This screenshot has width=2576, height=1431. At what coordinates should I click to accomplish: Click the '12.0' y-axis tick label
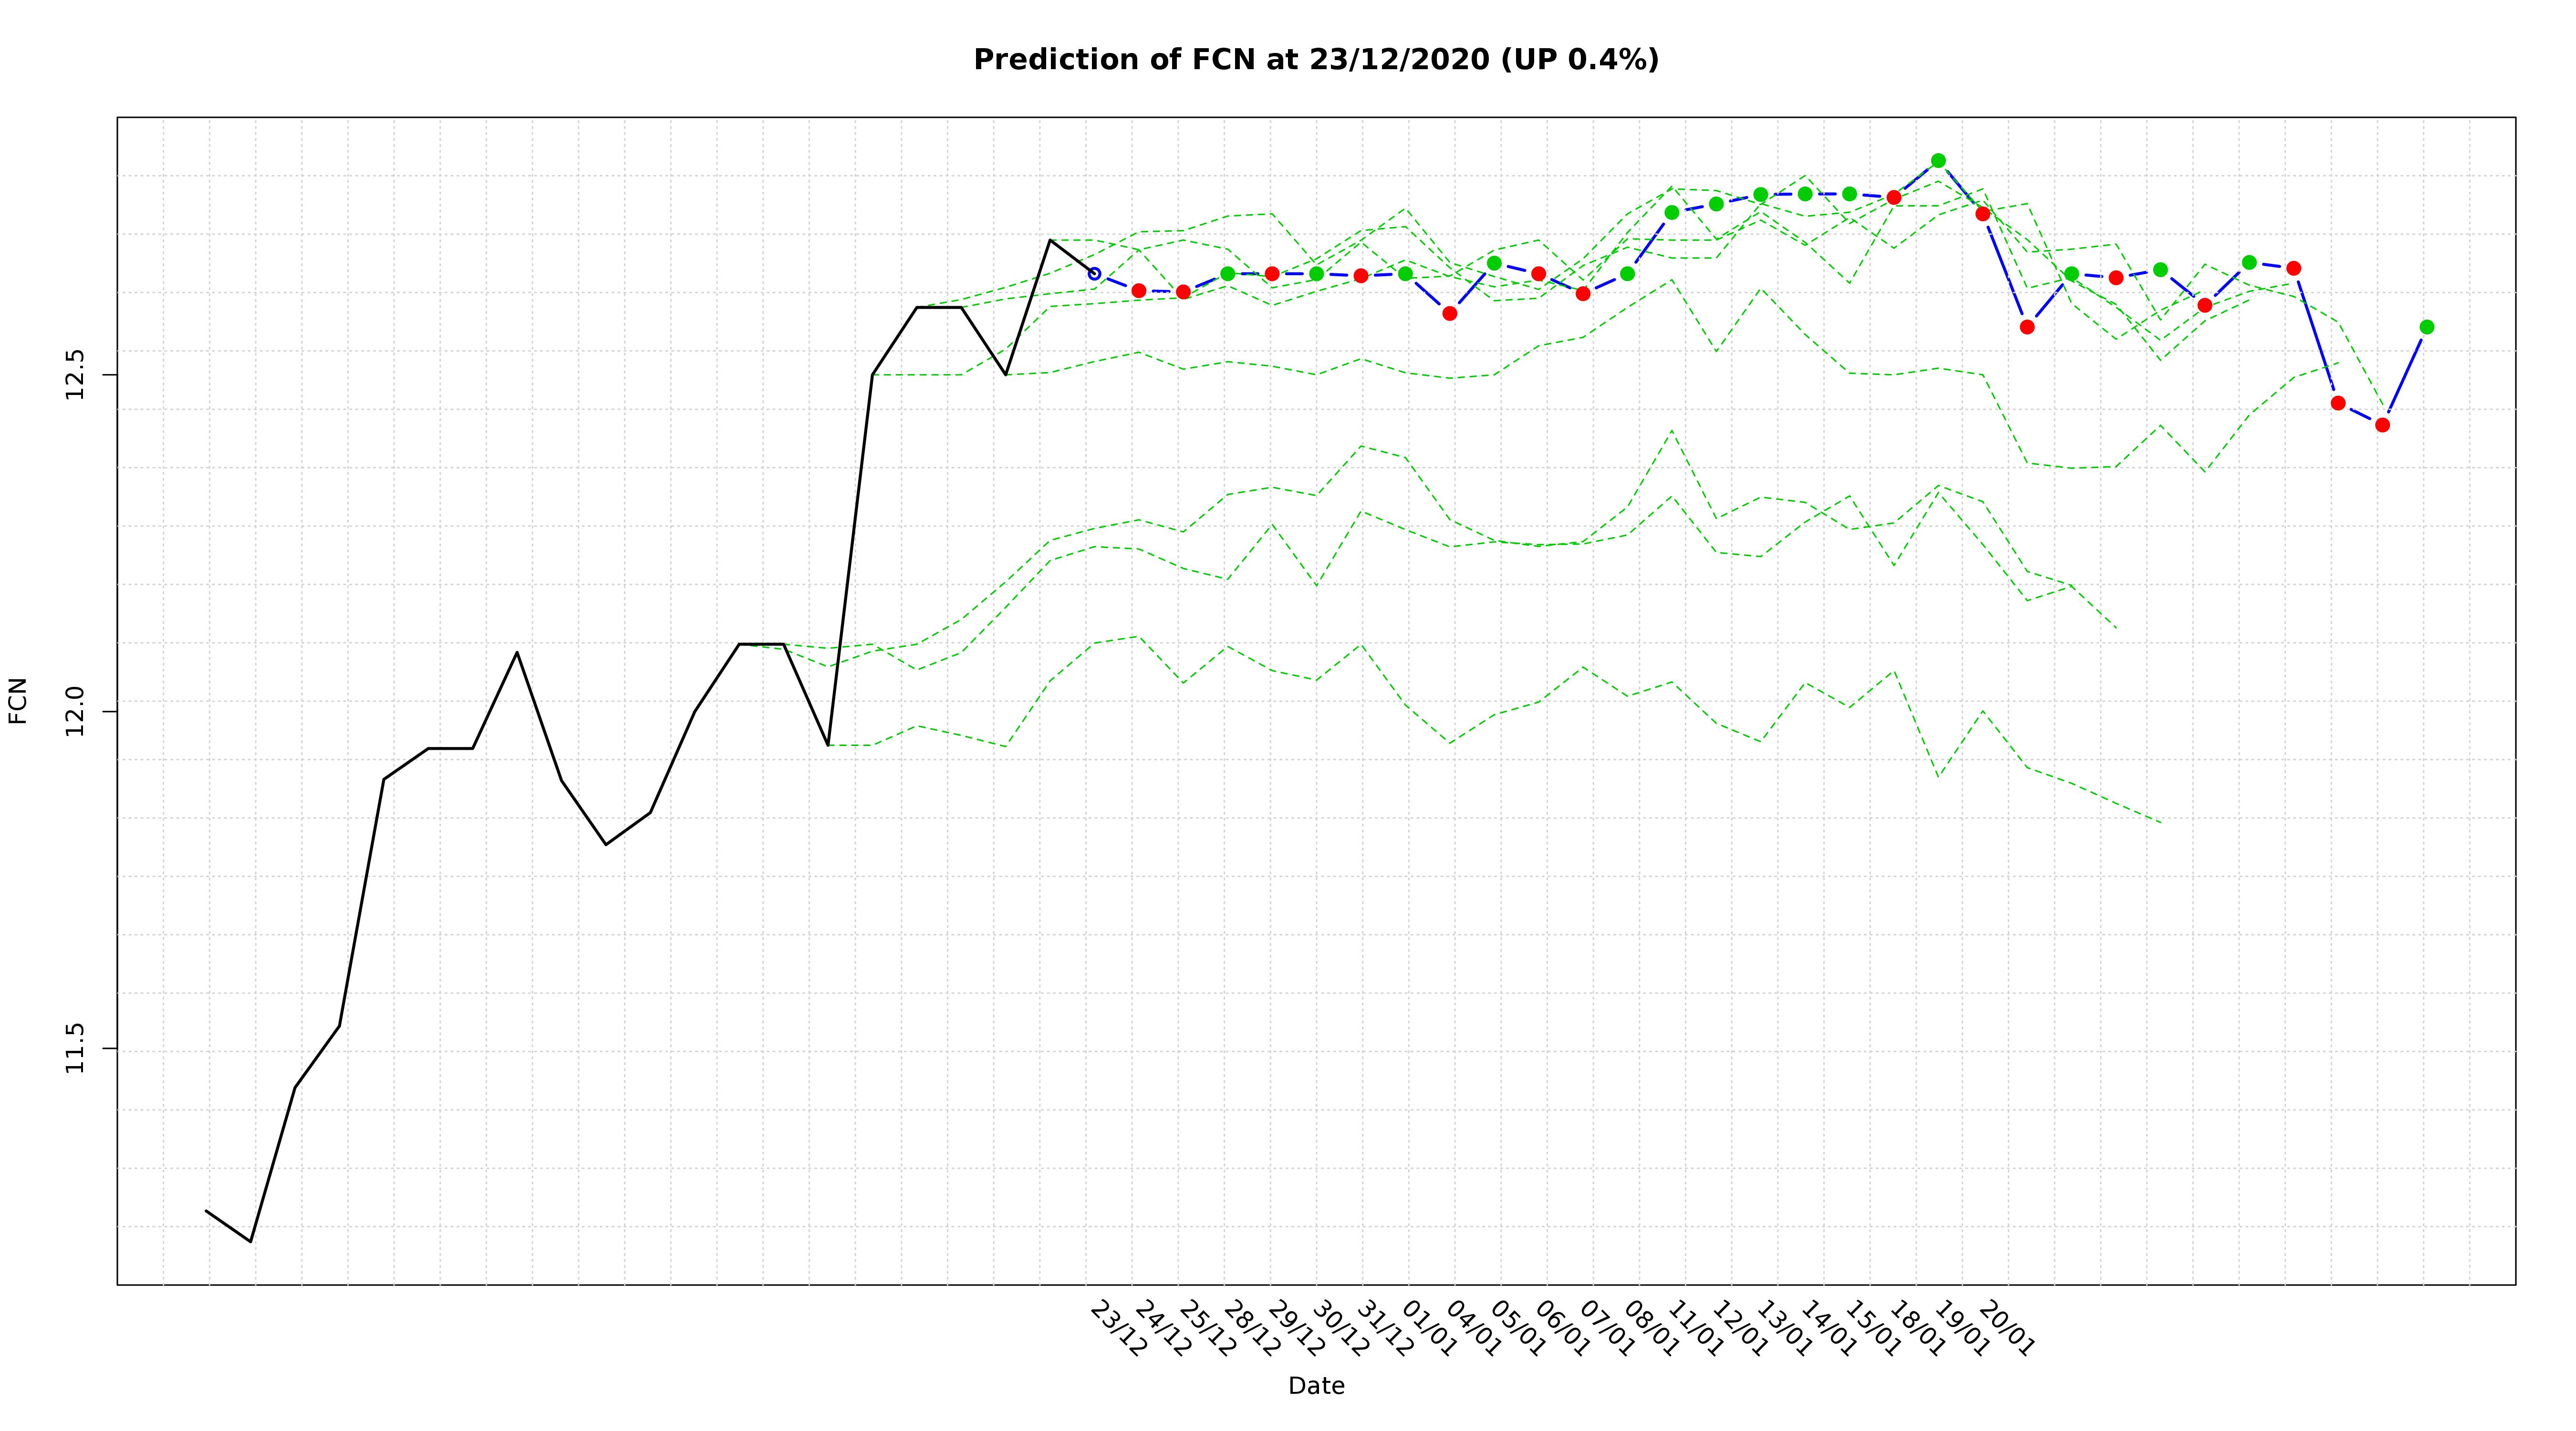click(76, 712)
